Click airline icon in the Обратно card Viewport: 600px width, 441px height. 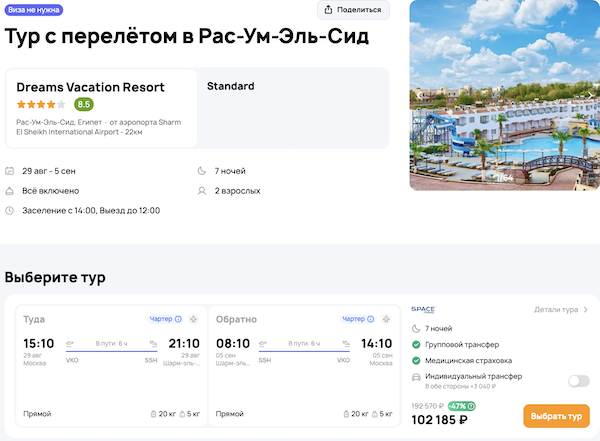[x=385, y=319]
